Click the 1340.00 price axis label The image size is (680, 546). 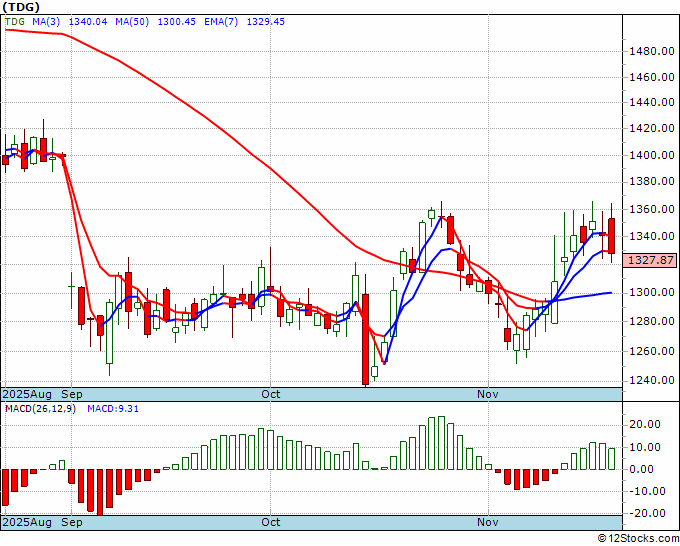(x=652, y=236)
